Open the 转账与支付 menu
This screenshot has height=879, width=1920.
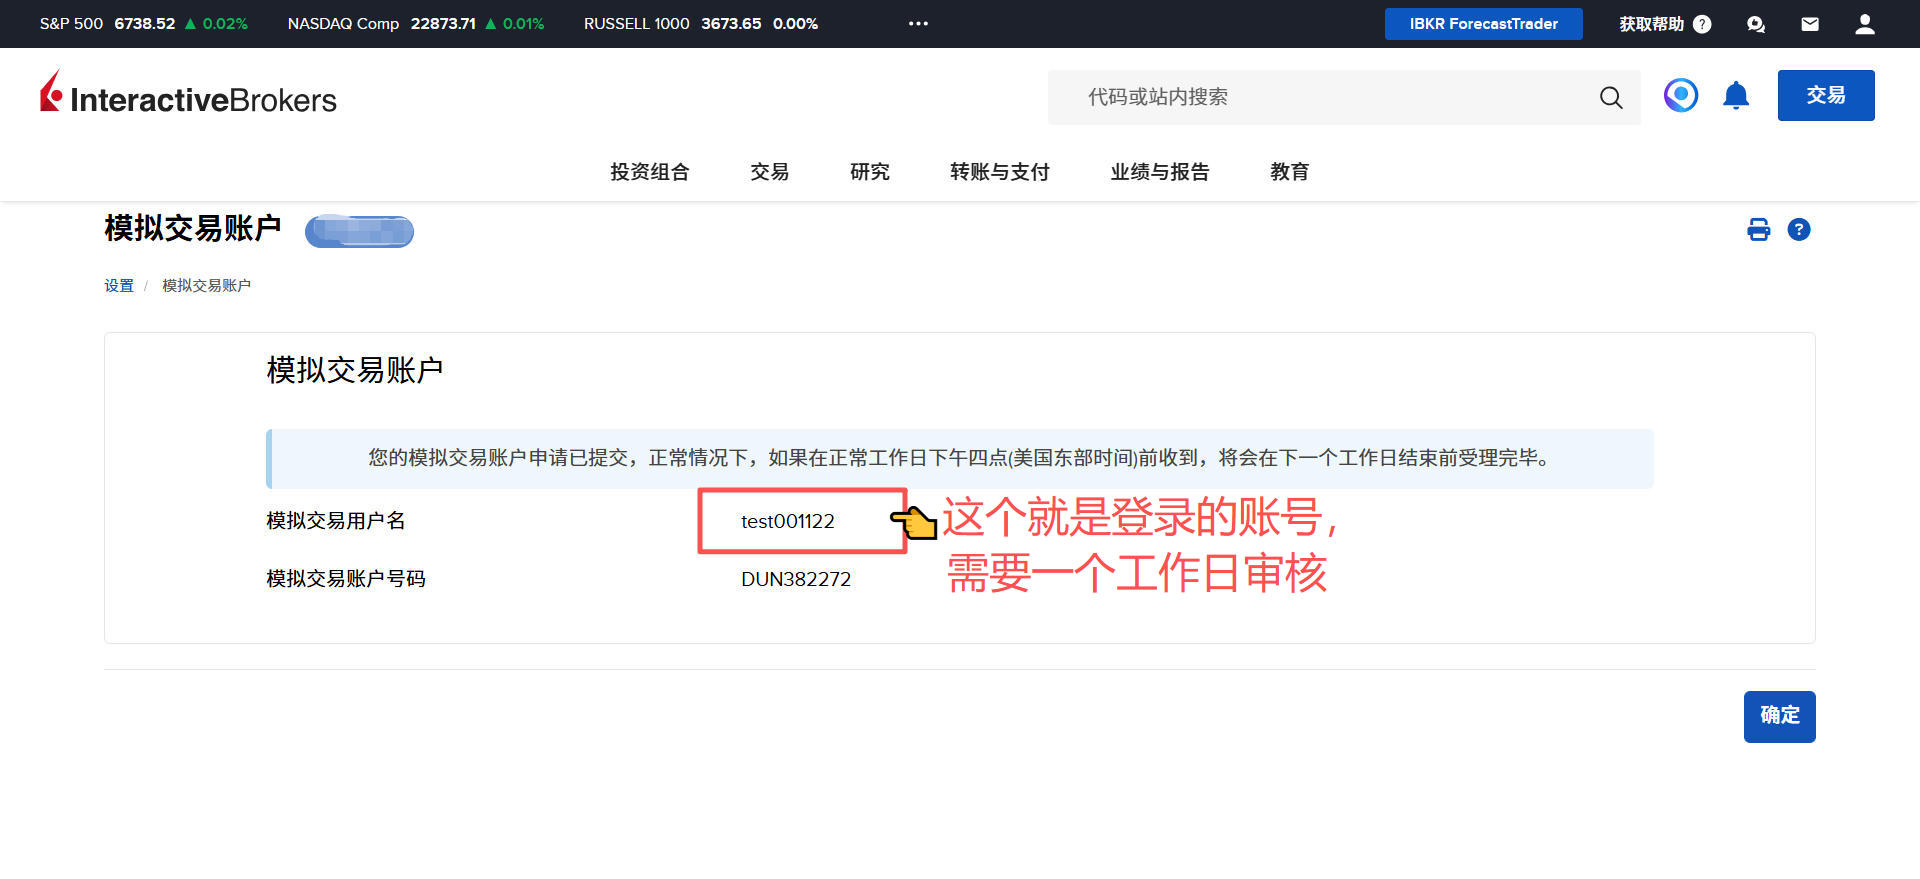coord(999,172)
